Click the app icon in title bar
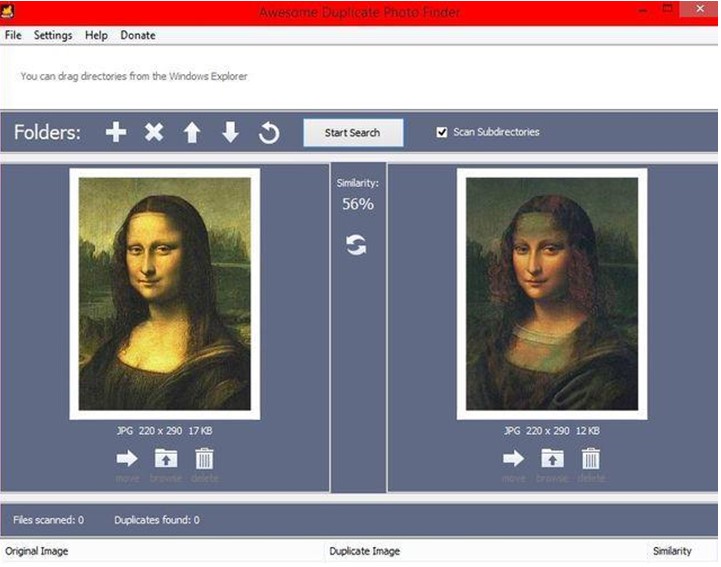The width and height of the screenshot is (721, 567). pos(7,11)
